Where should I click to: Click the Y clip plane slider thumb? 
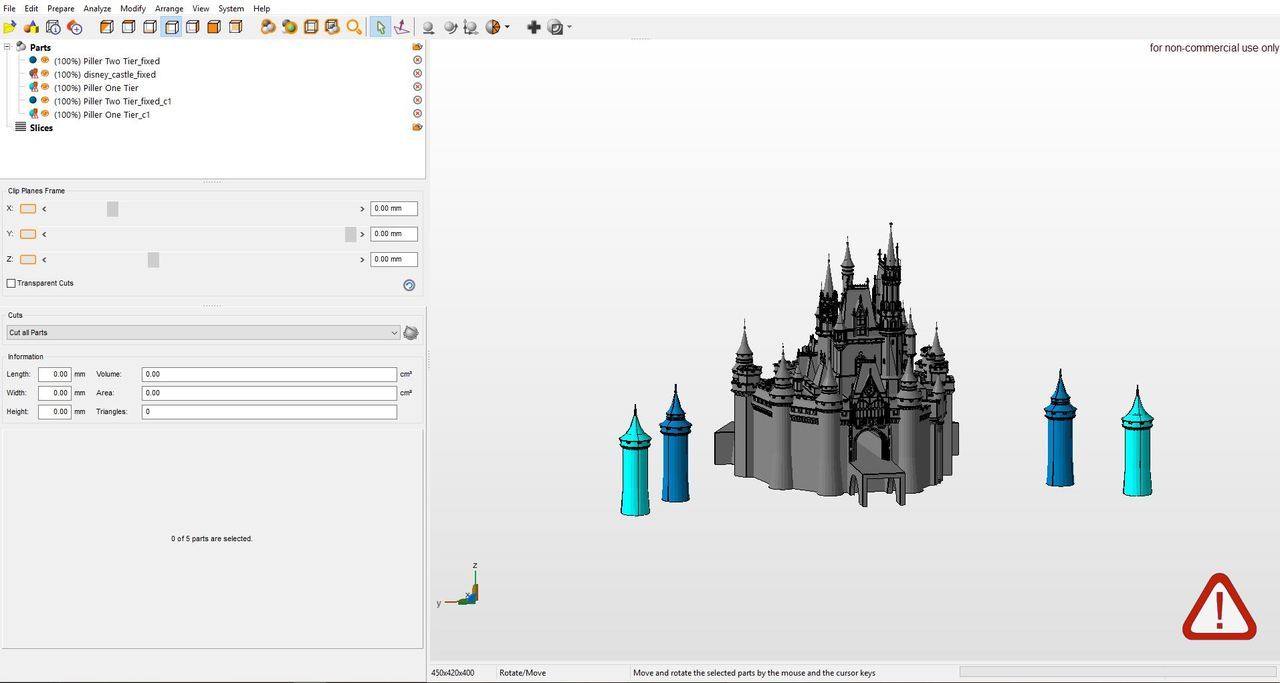click(x=350, y=234)
